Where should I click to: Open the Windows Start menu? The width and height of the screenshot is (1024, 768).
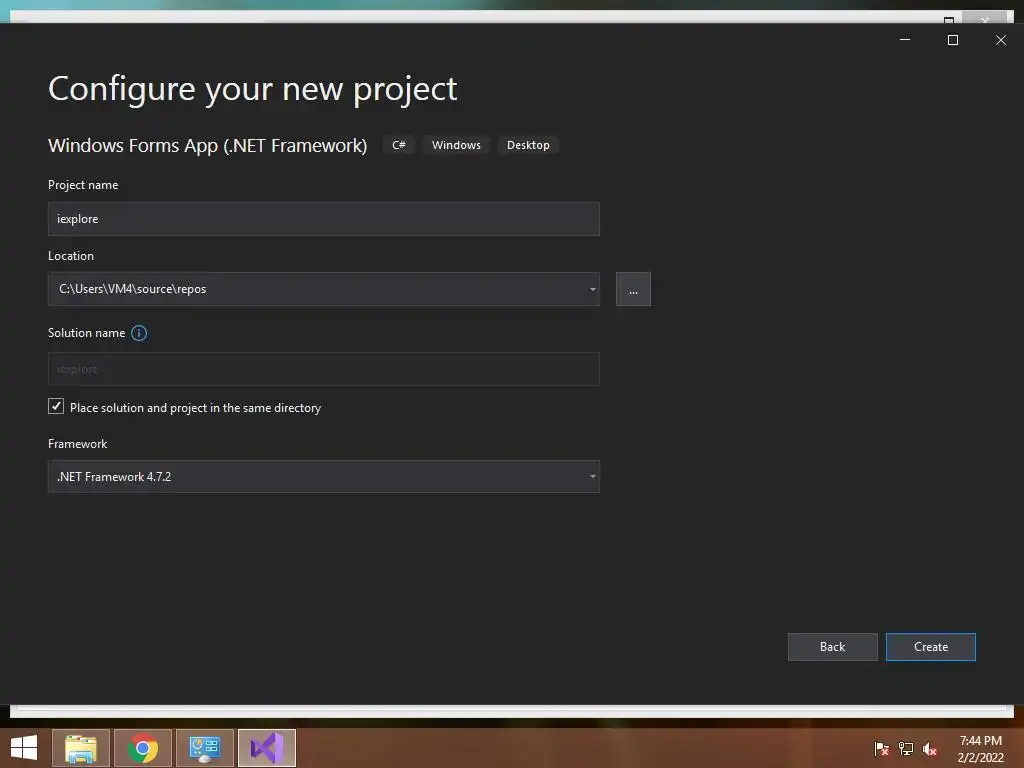(24, 748)
